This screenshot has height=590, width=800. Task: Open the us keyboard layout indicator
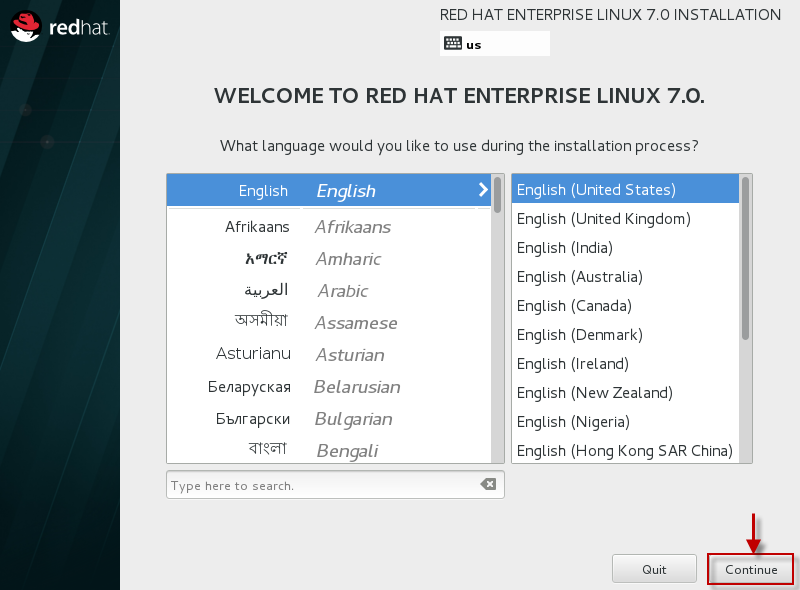494,44
